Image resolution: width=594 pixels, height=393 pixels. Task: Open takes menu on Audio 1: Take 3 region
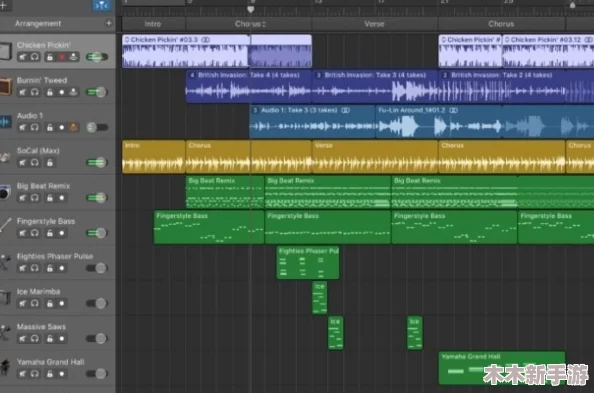pyautogui.click(x=255, y=110)
